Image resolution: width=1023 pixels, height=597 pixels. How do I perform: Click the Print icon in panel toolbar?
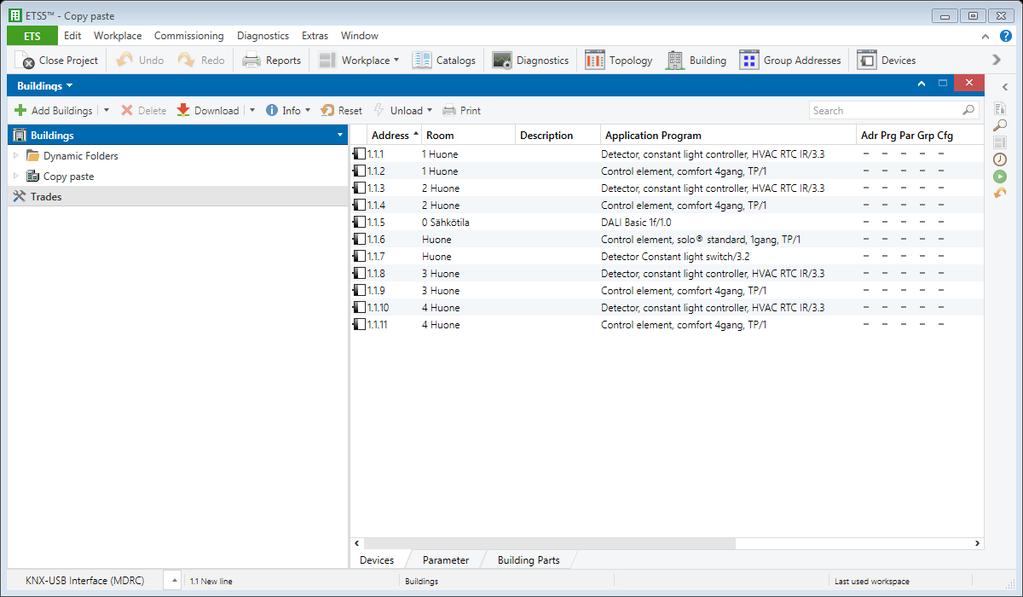[x=449, y=110]
